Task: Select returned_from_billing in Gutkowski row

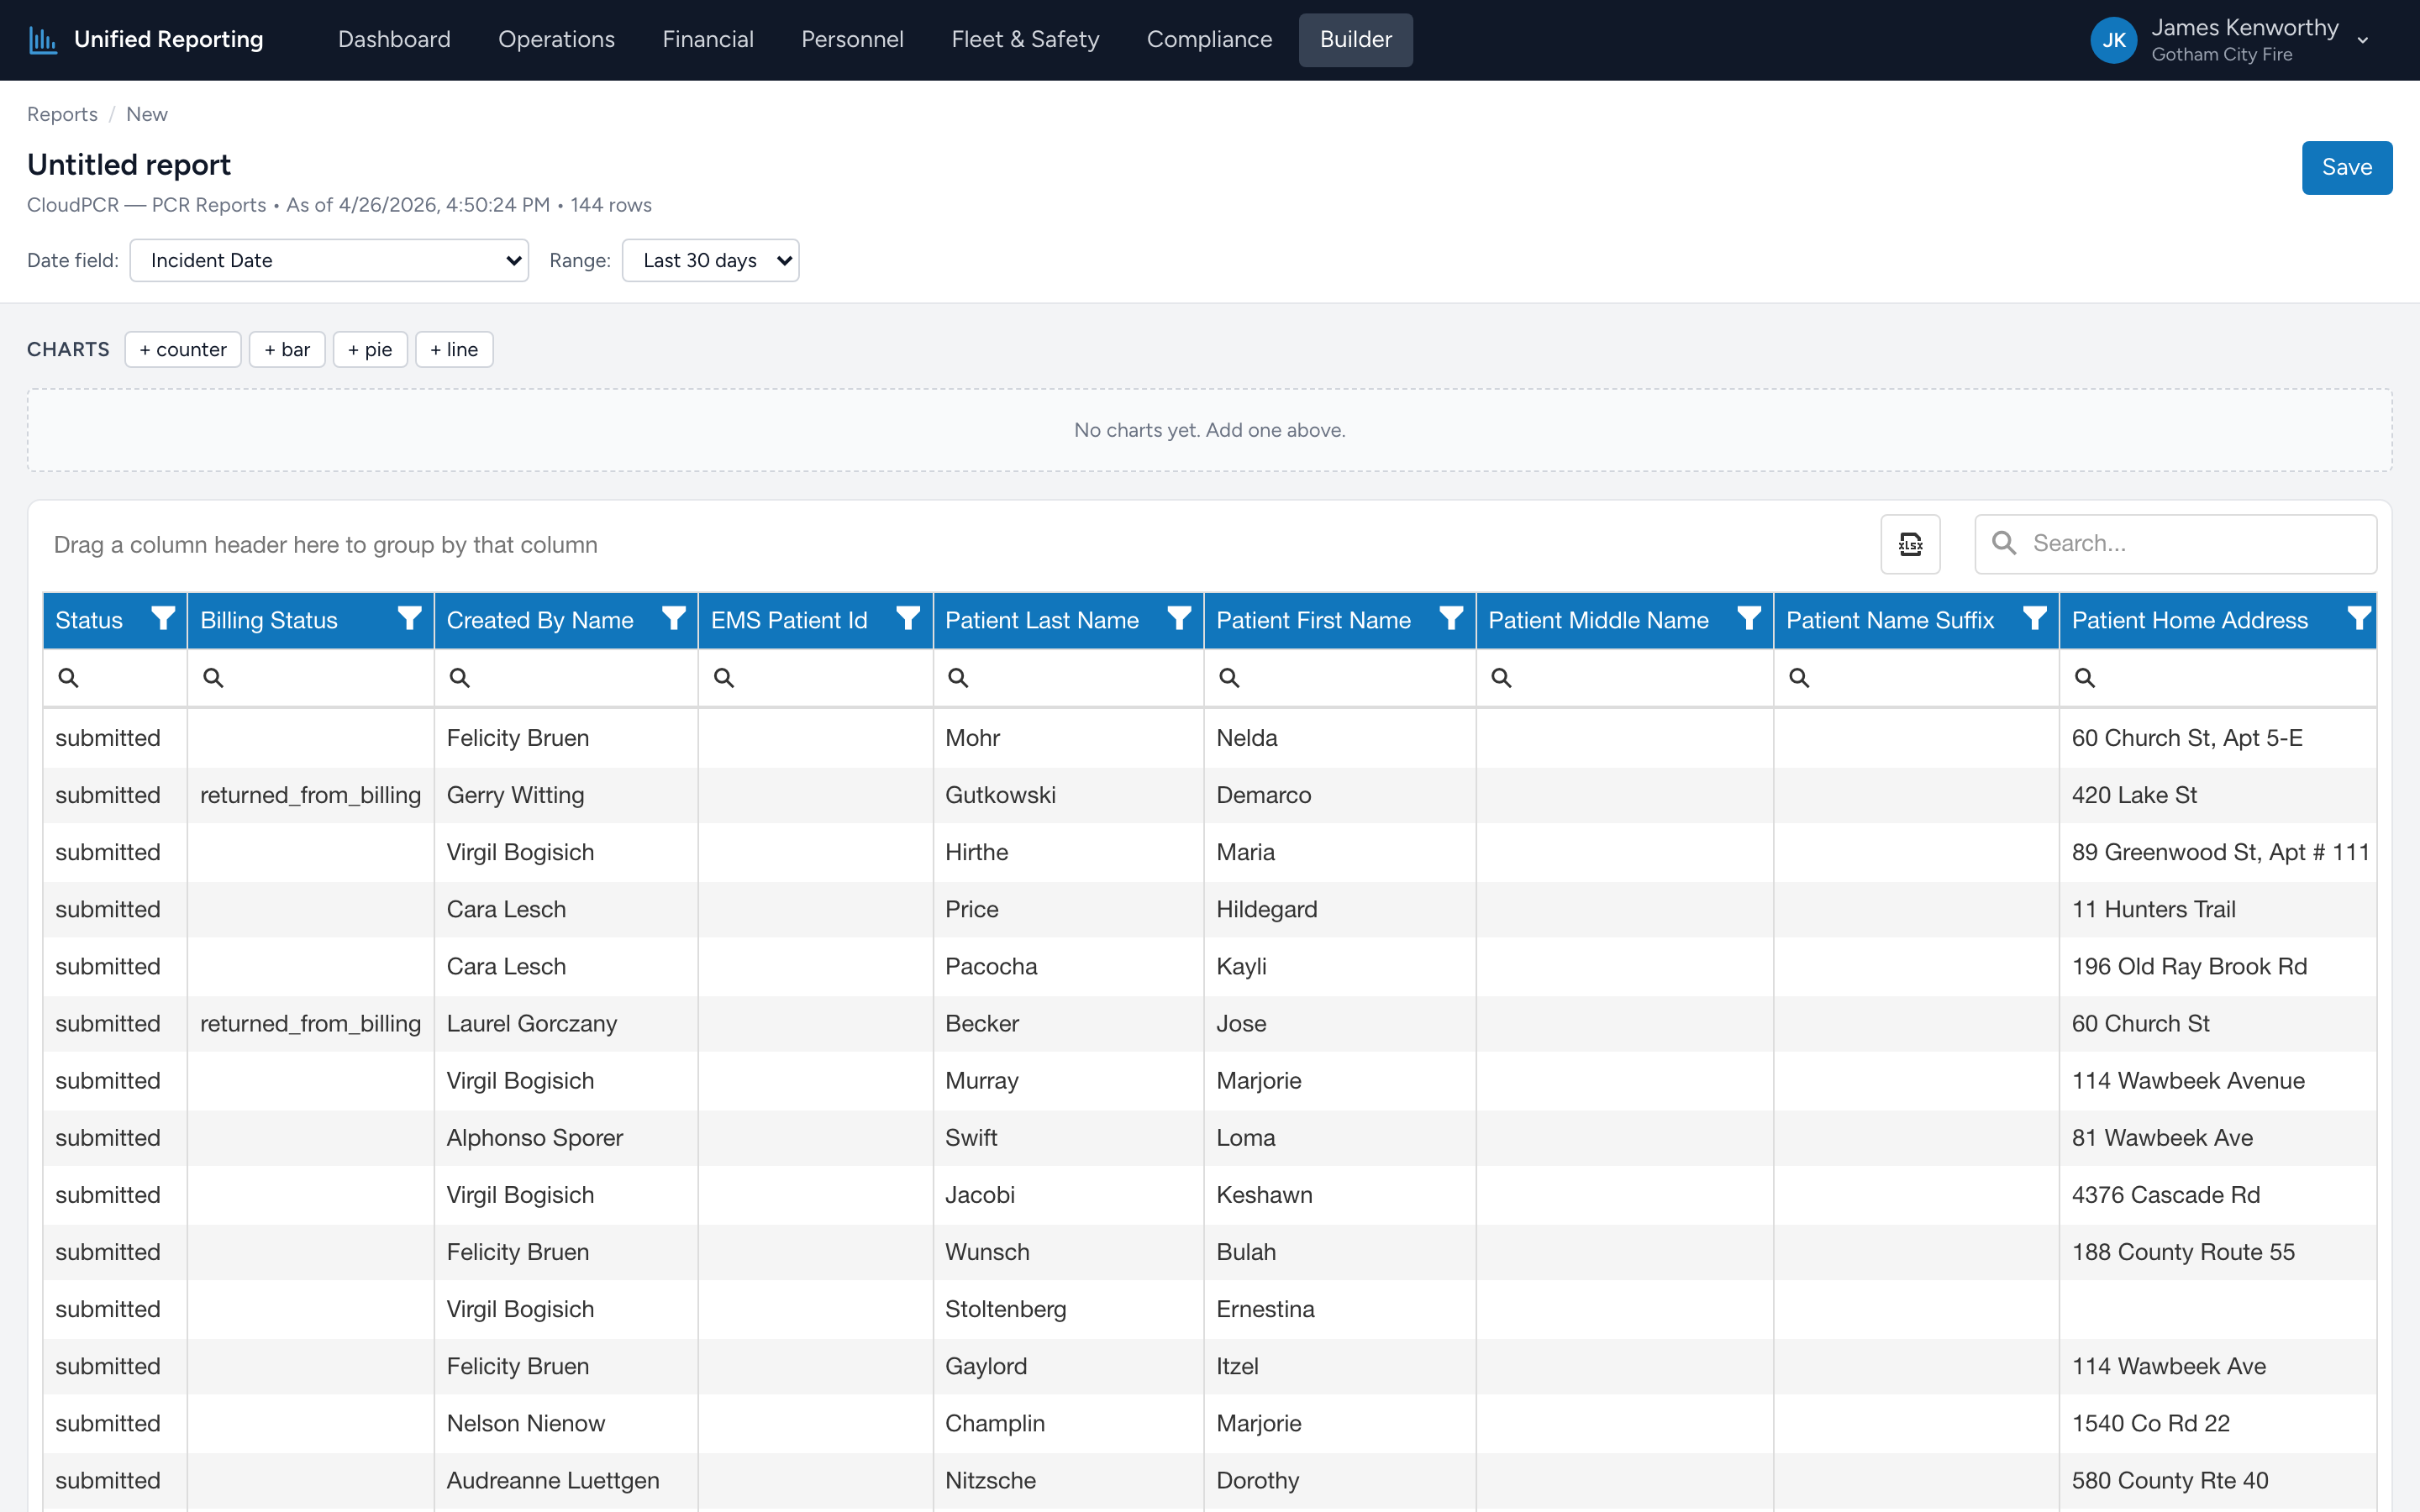Action: pyautogui.click(x=310, y=795)
